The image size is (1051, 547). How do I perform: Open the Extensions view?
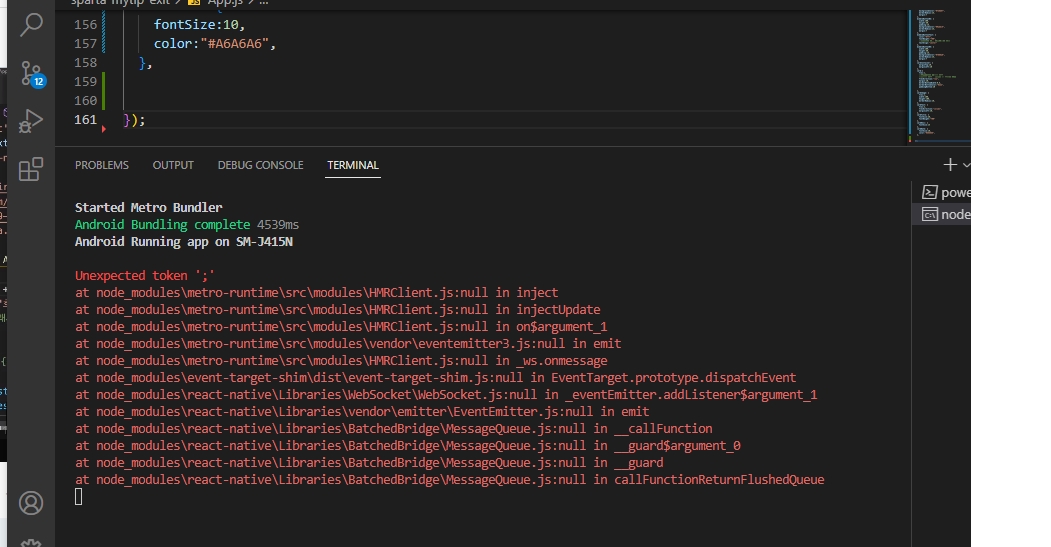(31, 170)
